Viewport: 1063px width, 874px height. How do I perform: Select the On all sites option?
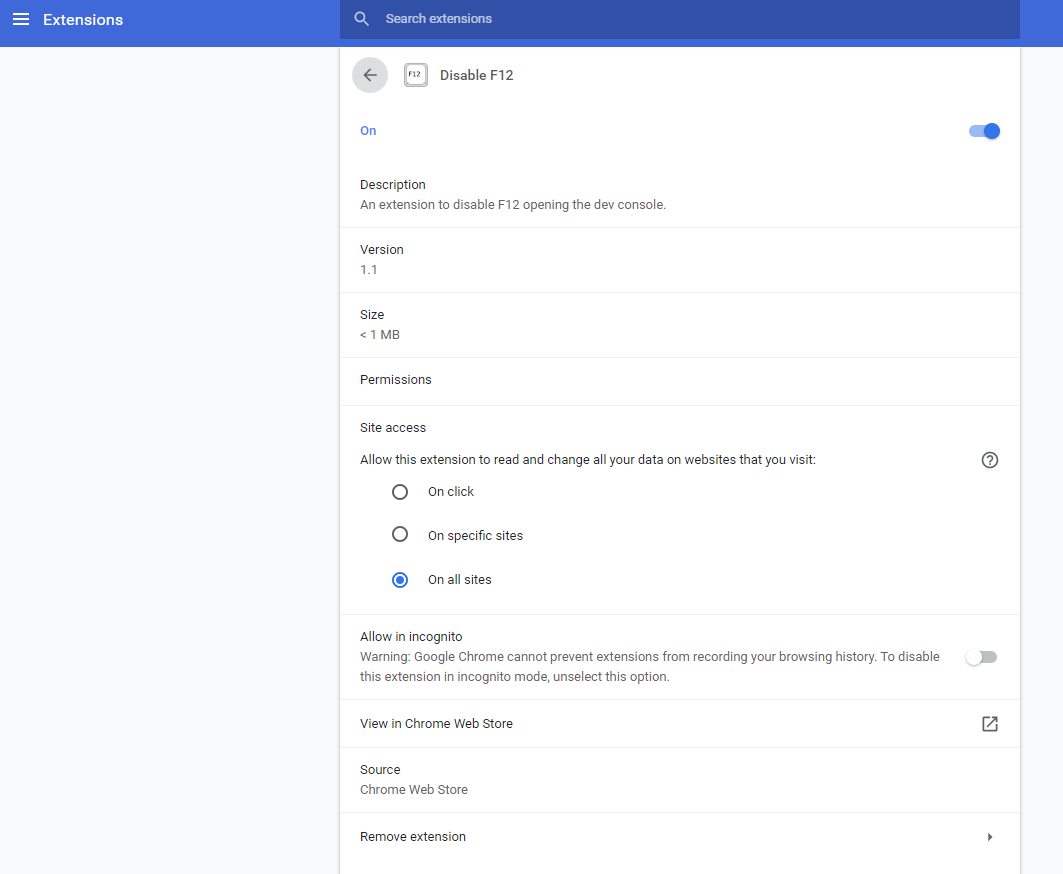(x=400, y=580)
